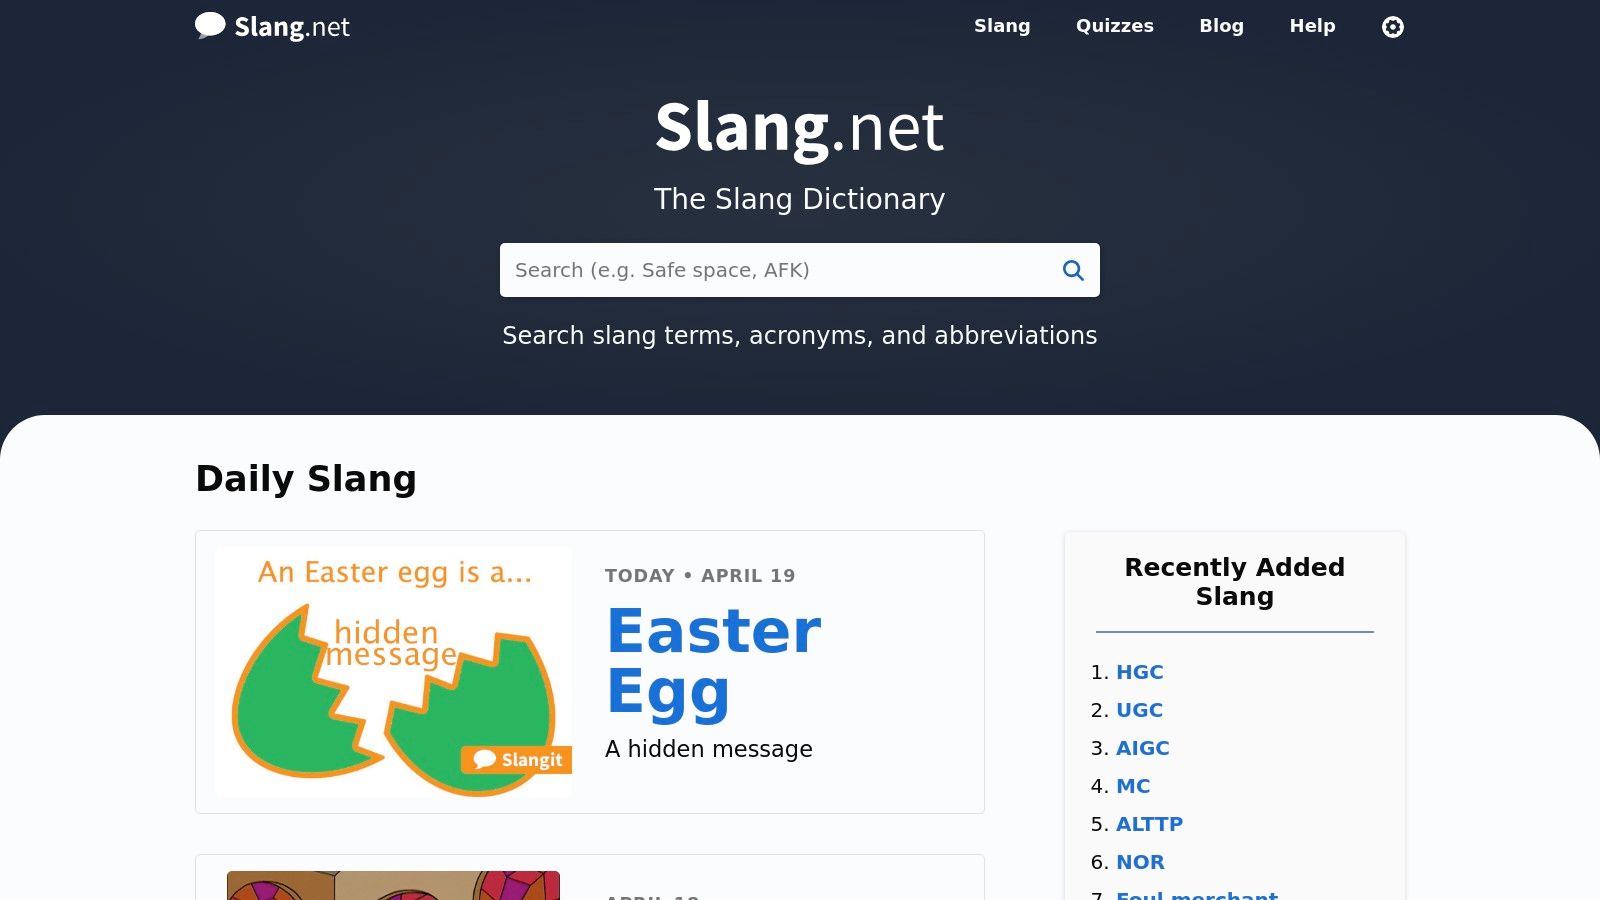Click the Slangit badge on the egg image
This screenshot has height=900, width=1600.
(516, 760)
